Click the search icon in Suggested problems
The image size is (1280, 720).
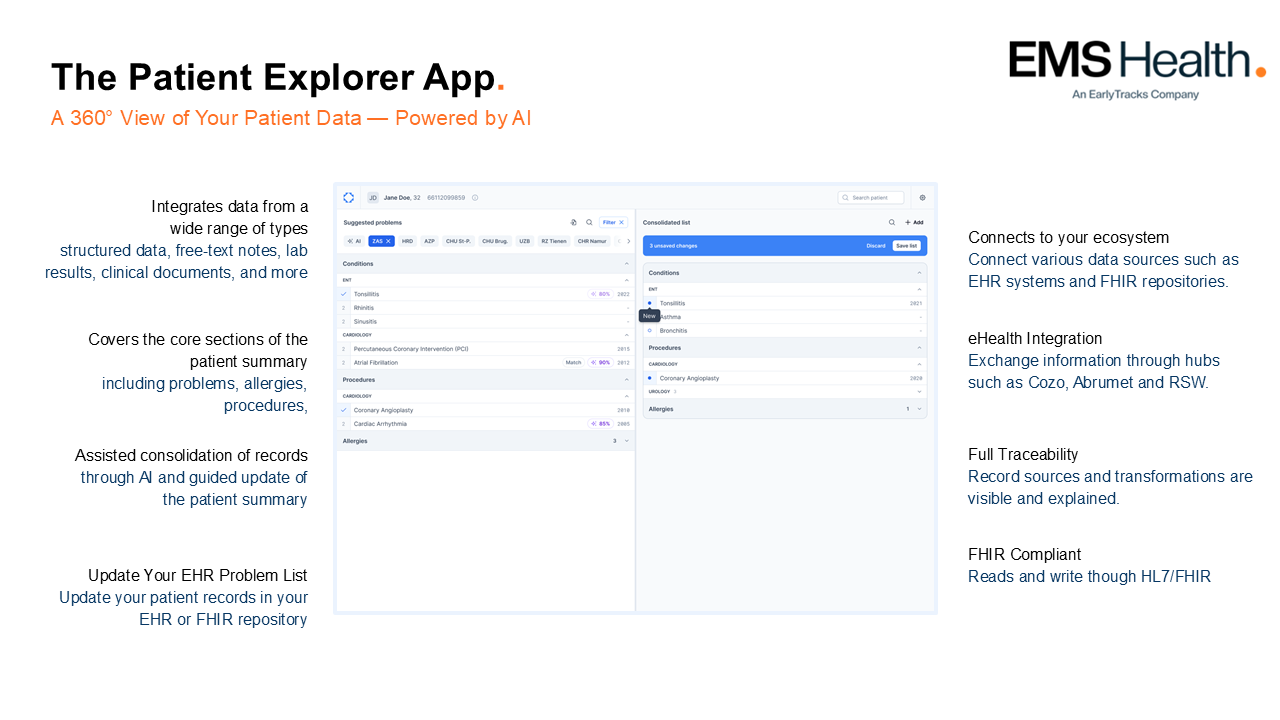tap(589, 222)
